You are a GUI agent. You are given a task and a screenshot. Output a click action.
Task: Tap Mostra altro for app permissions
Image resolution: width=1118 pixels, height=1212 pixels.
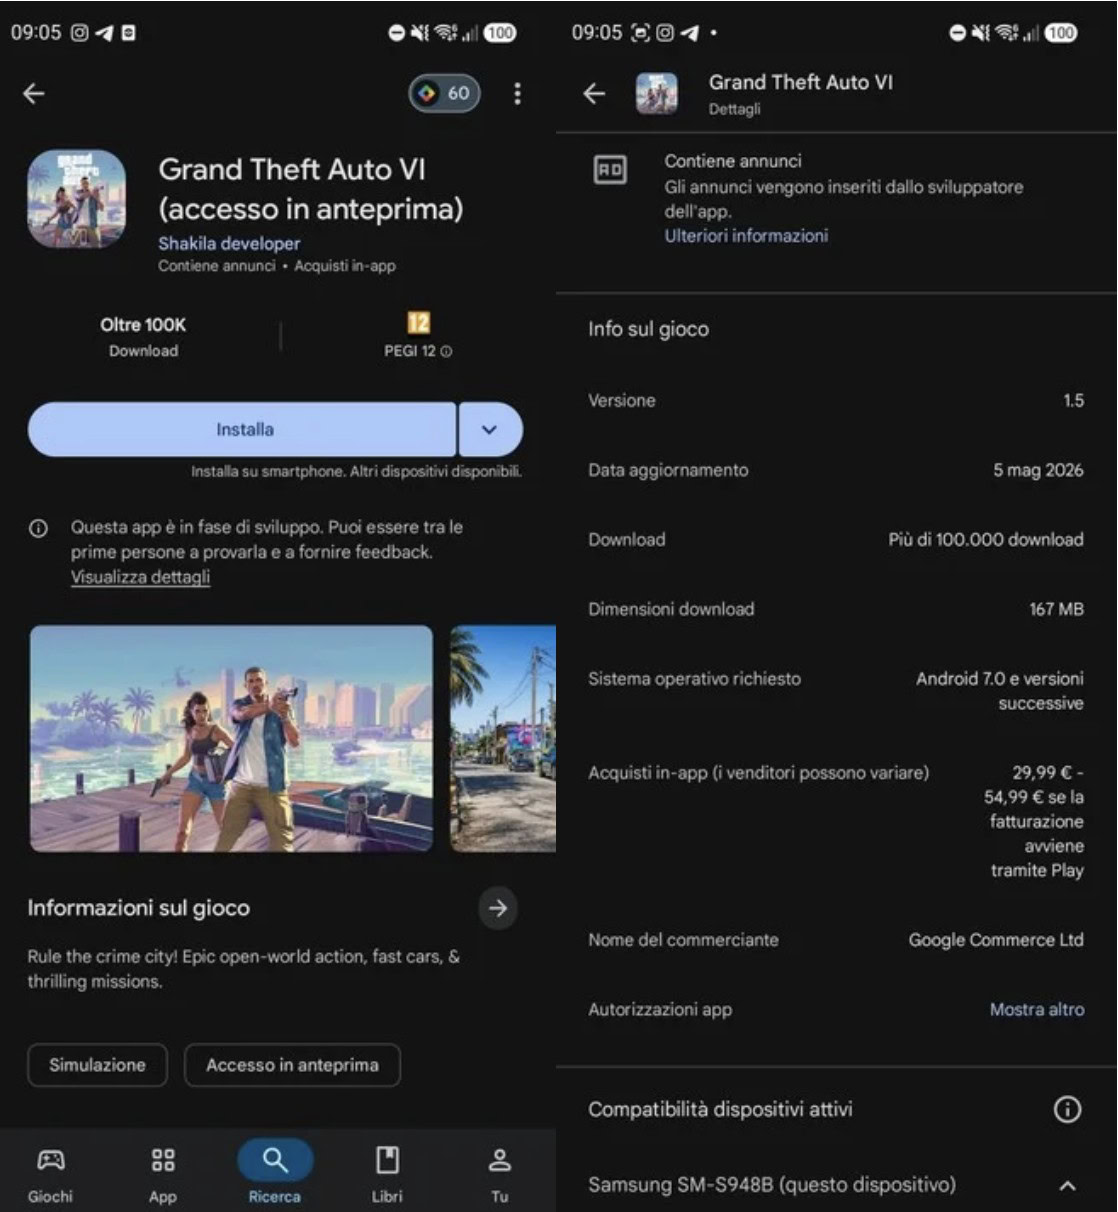point(1037,1009)
